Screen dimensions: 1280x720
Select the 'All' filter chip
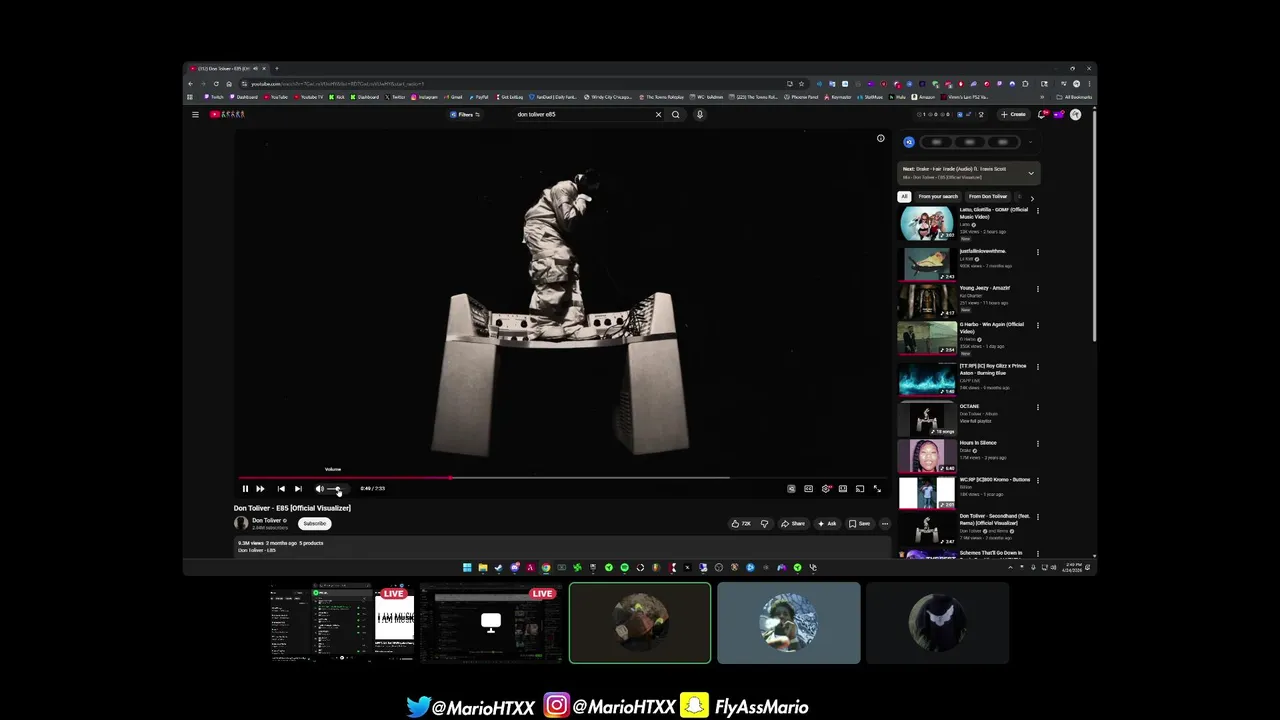point(904,197)
